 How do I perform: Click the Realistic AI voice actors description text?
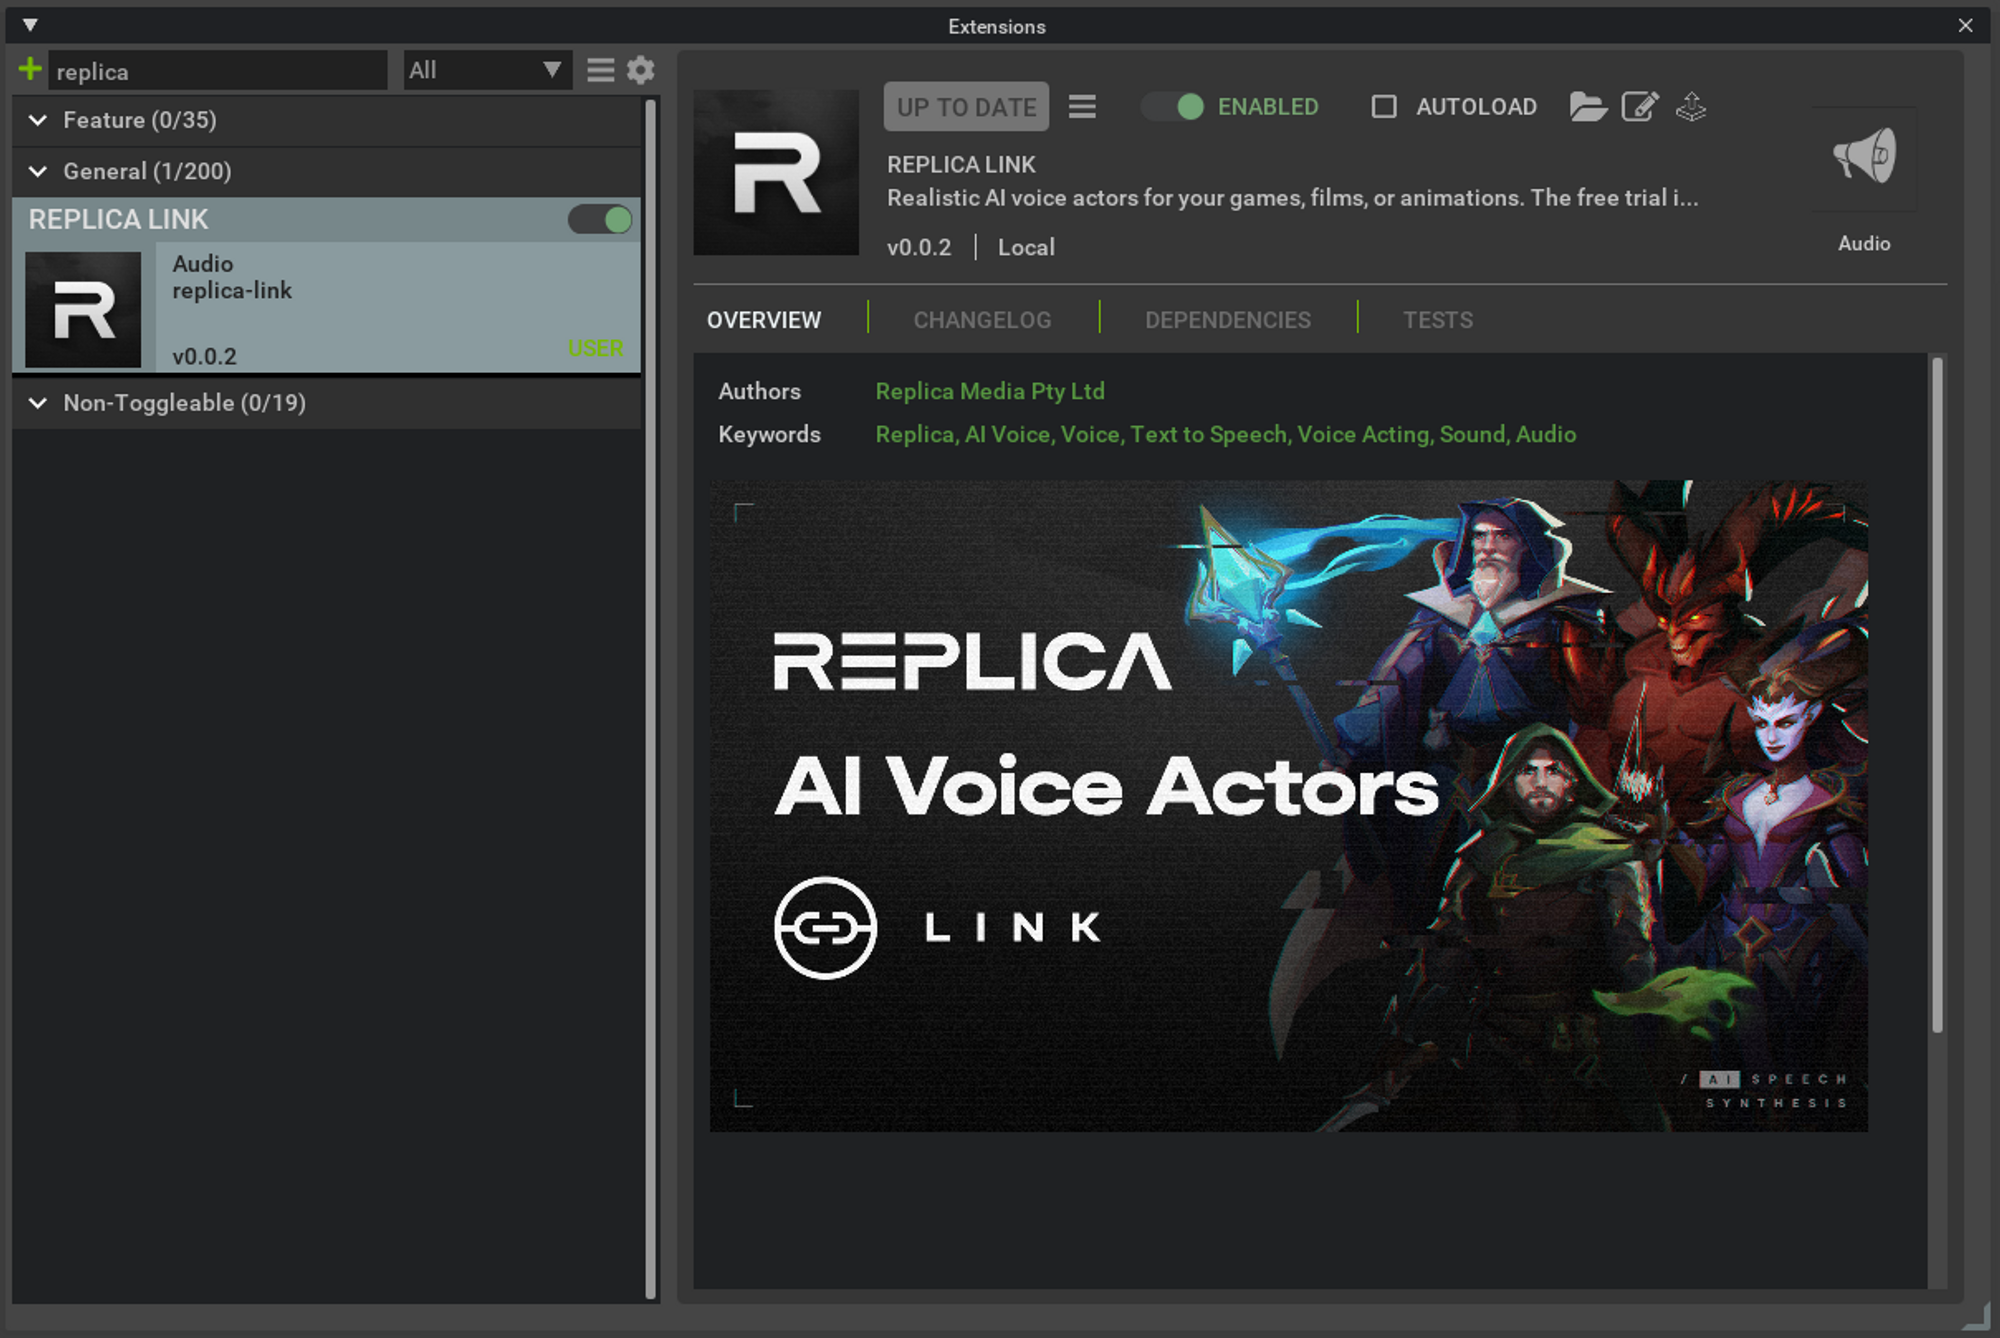click(1292, 198)
